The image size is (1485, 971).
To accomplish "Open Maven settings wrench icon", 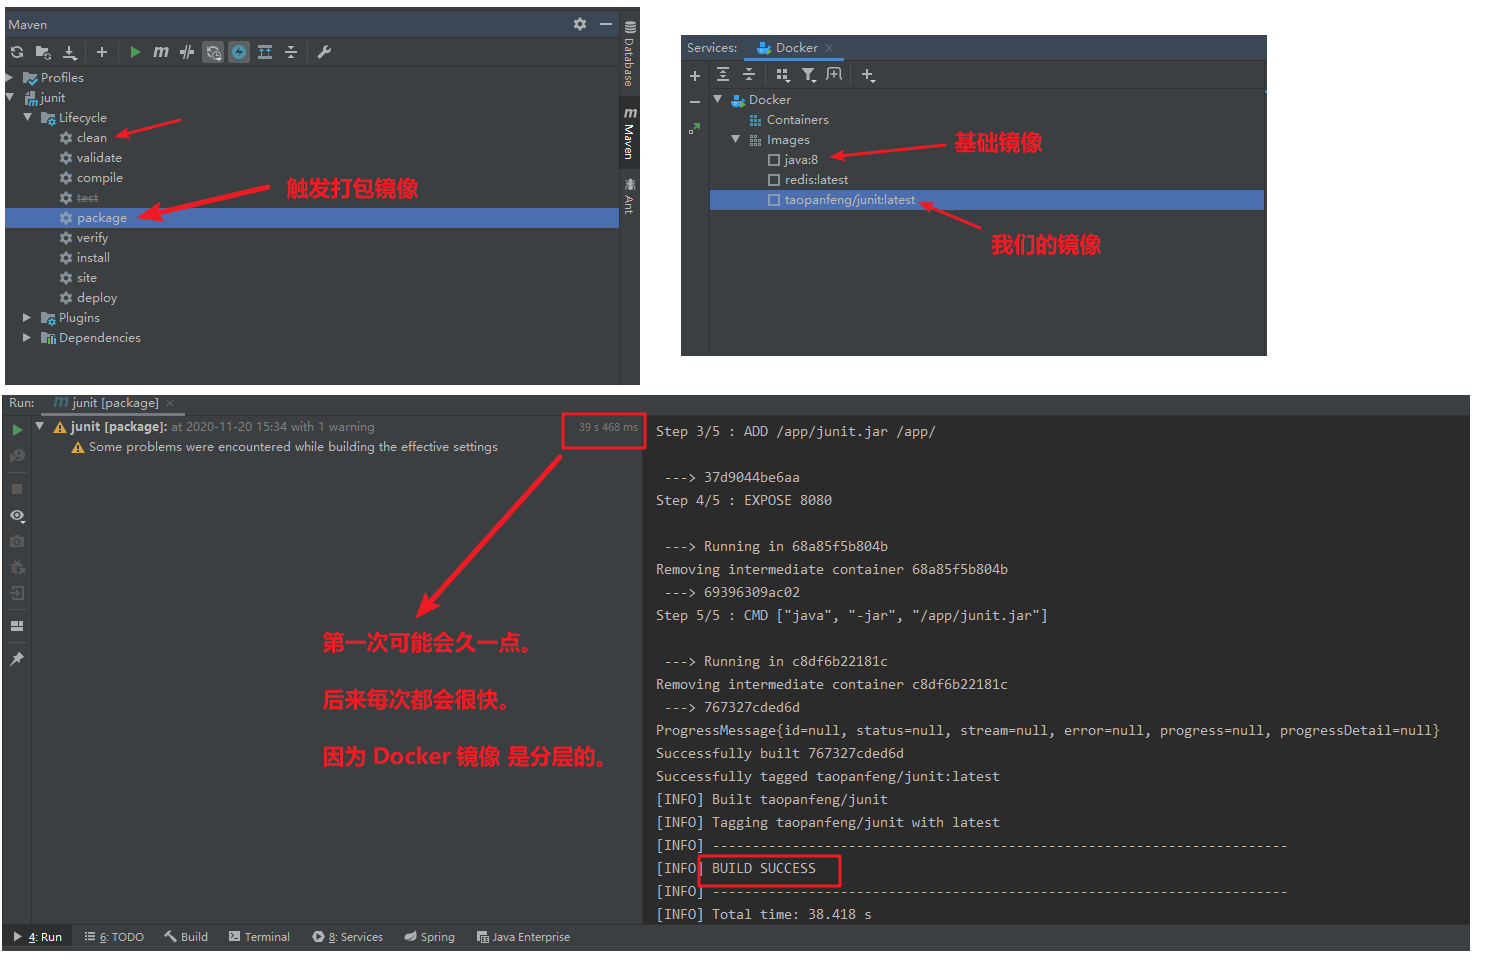I will click(324, 52).
